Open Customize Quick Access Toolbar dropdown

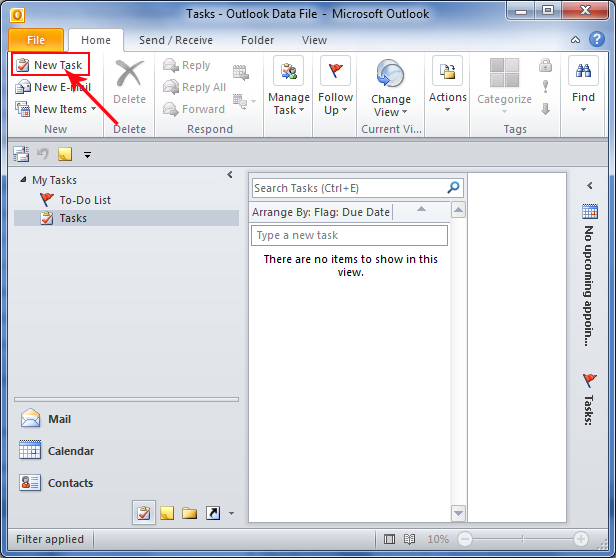87,155
